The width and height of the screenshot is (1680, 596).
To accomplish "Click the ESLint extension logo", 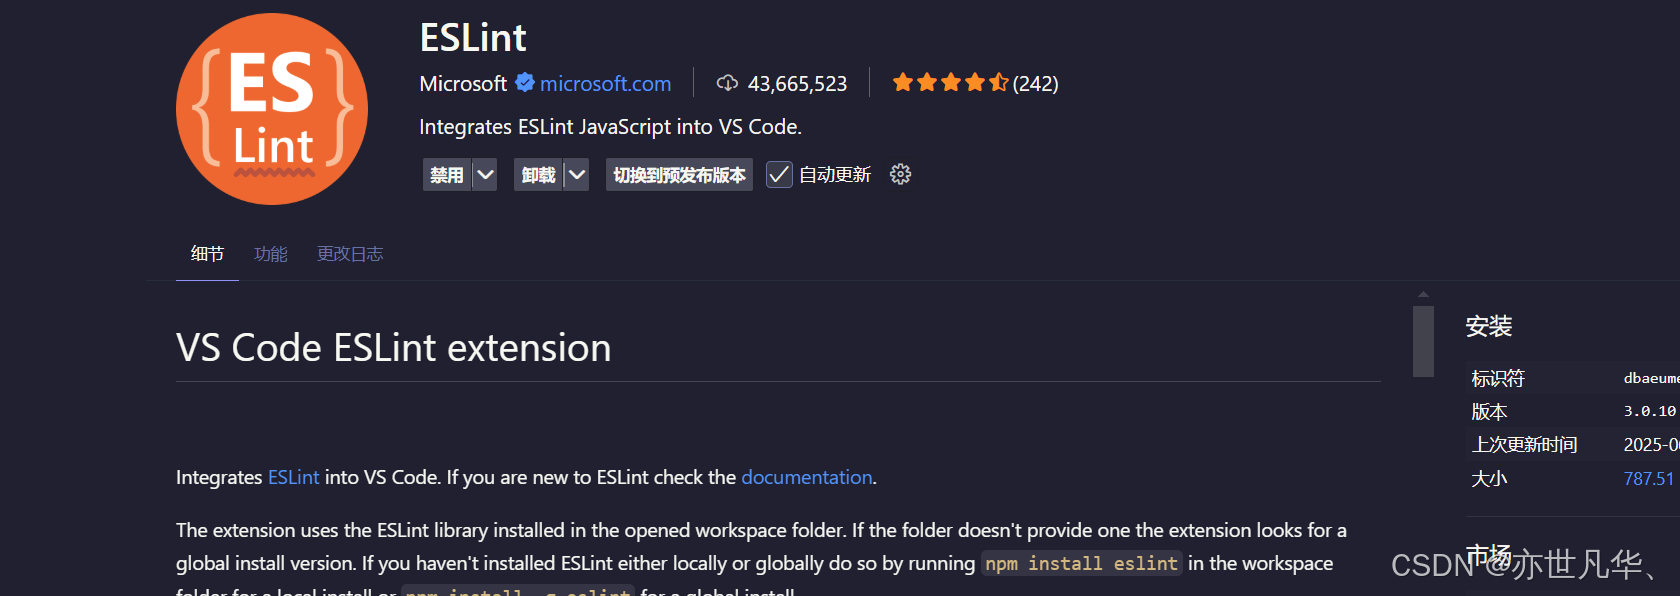I will click(272, 109).
